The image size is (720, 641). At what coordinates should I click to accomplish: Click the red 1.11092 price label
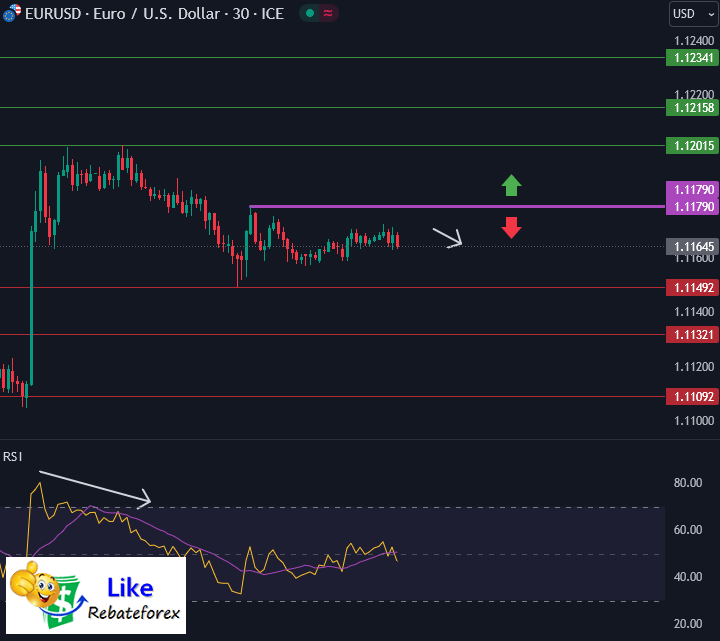click(691, 397)
